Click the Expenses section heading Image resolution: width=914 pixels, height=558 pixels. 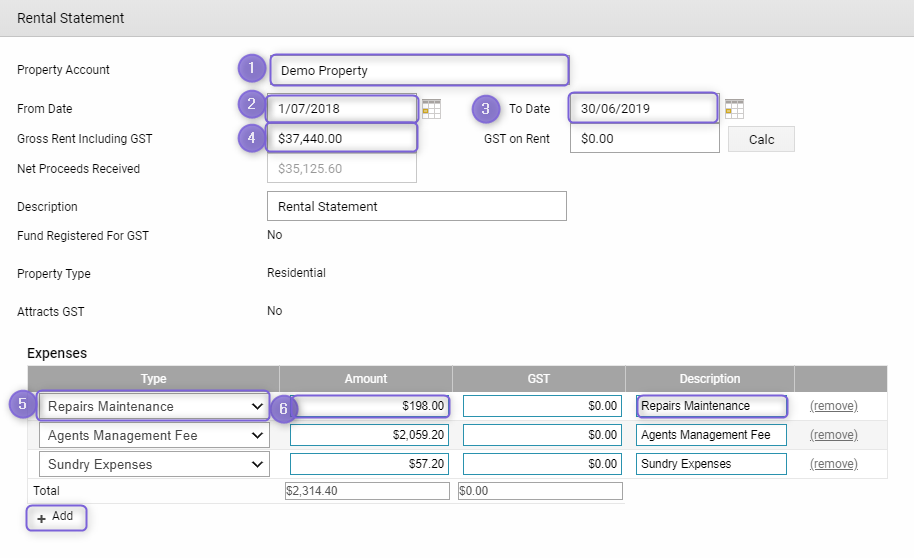(x=57, y=353)
